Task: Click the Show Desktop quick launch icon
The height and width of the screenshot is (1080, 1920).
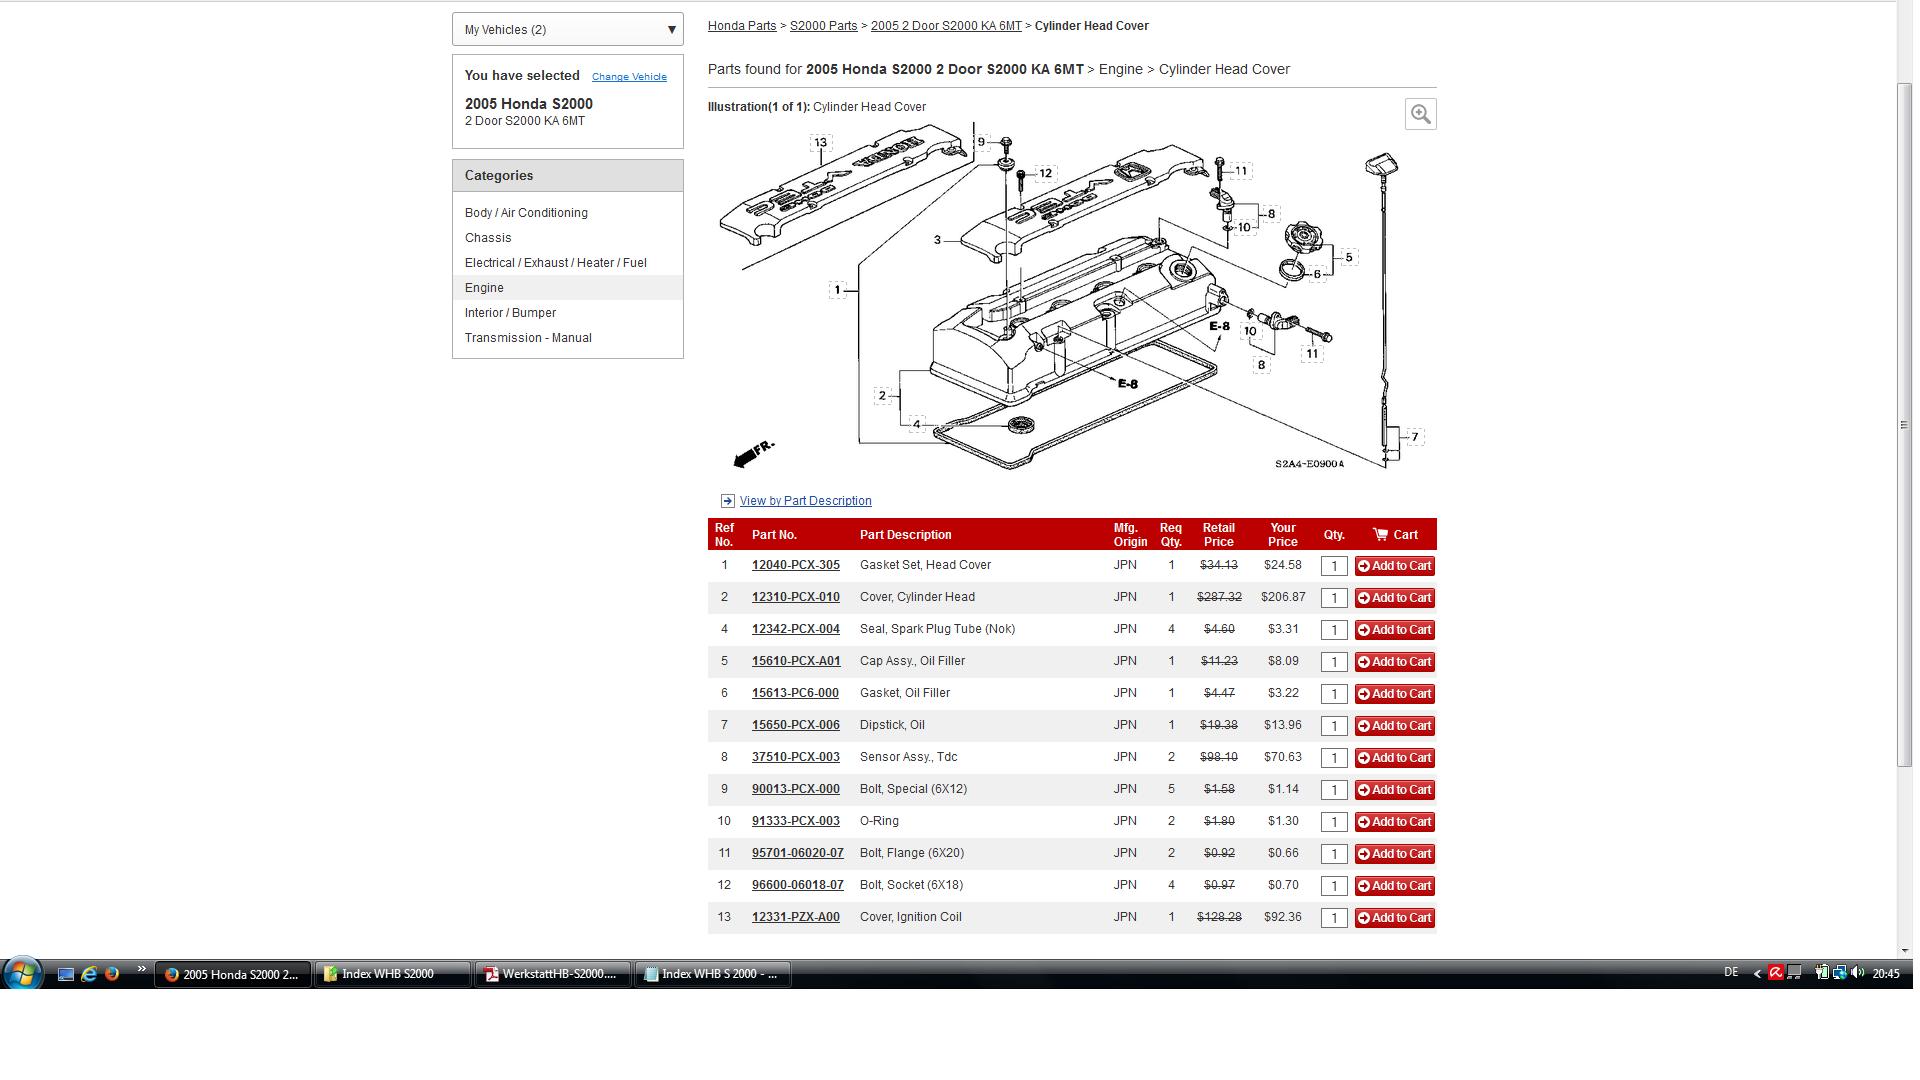Action: pyautogui.click(x=66, y=974)
